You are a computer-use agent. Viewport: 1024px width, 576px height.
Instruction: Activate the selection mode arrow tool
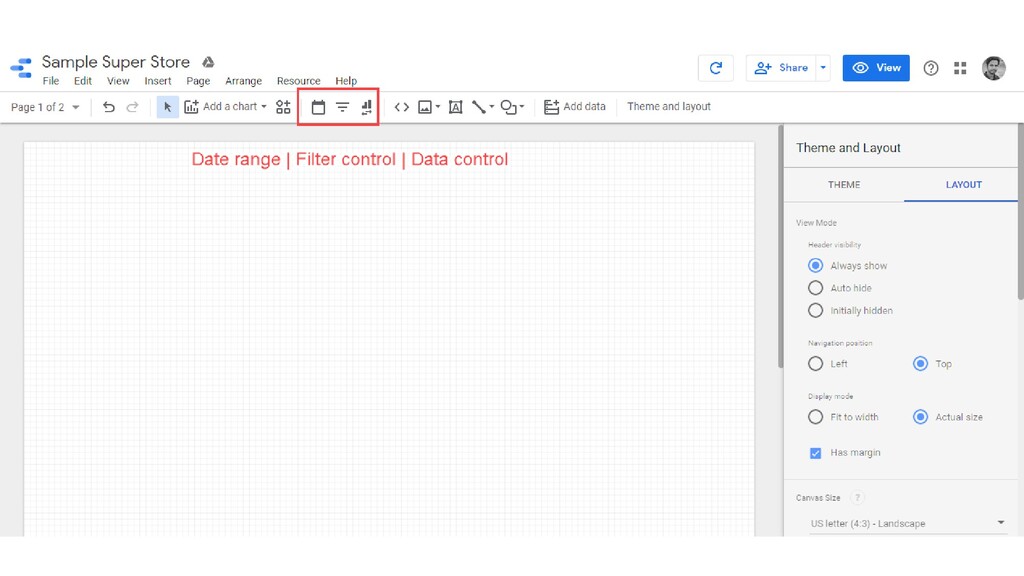(x=167, y=106)
